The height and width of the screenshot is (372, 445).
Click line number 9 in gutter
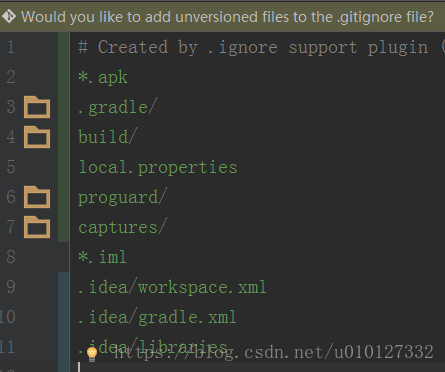[x=11, y=287]
